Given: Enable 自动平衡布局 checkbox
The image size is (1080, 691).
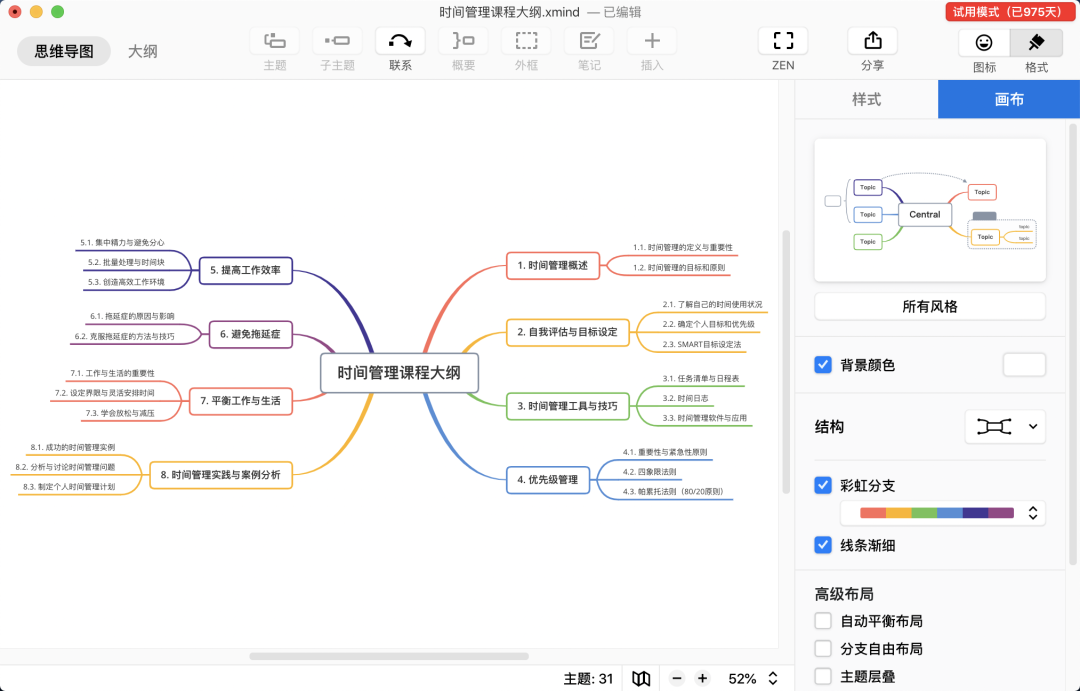Looking at the screenshot, I should 823,621.
